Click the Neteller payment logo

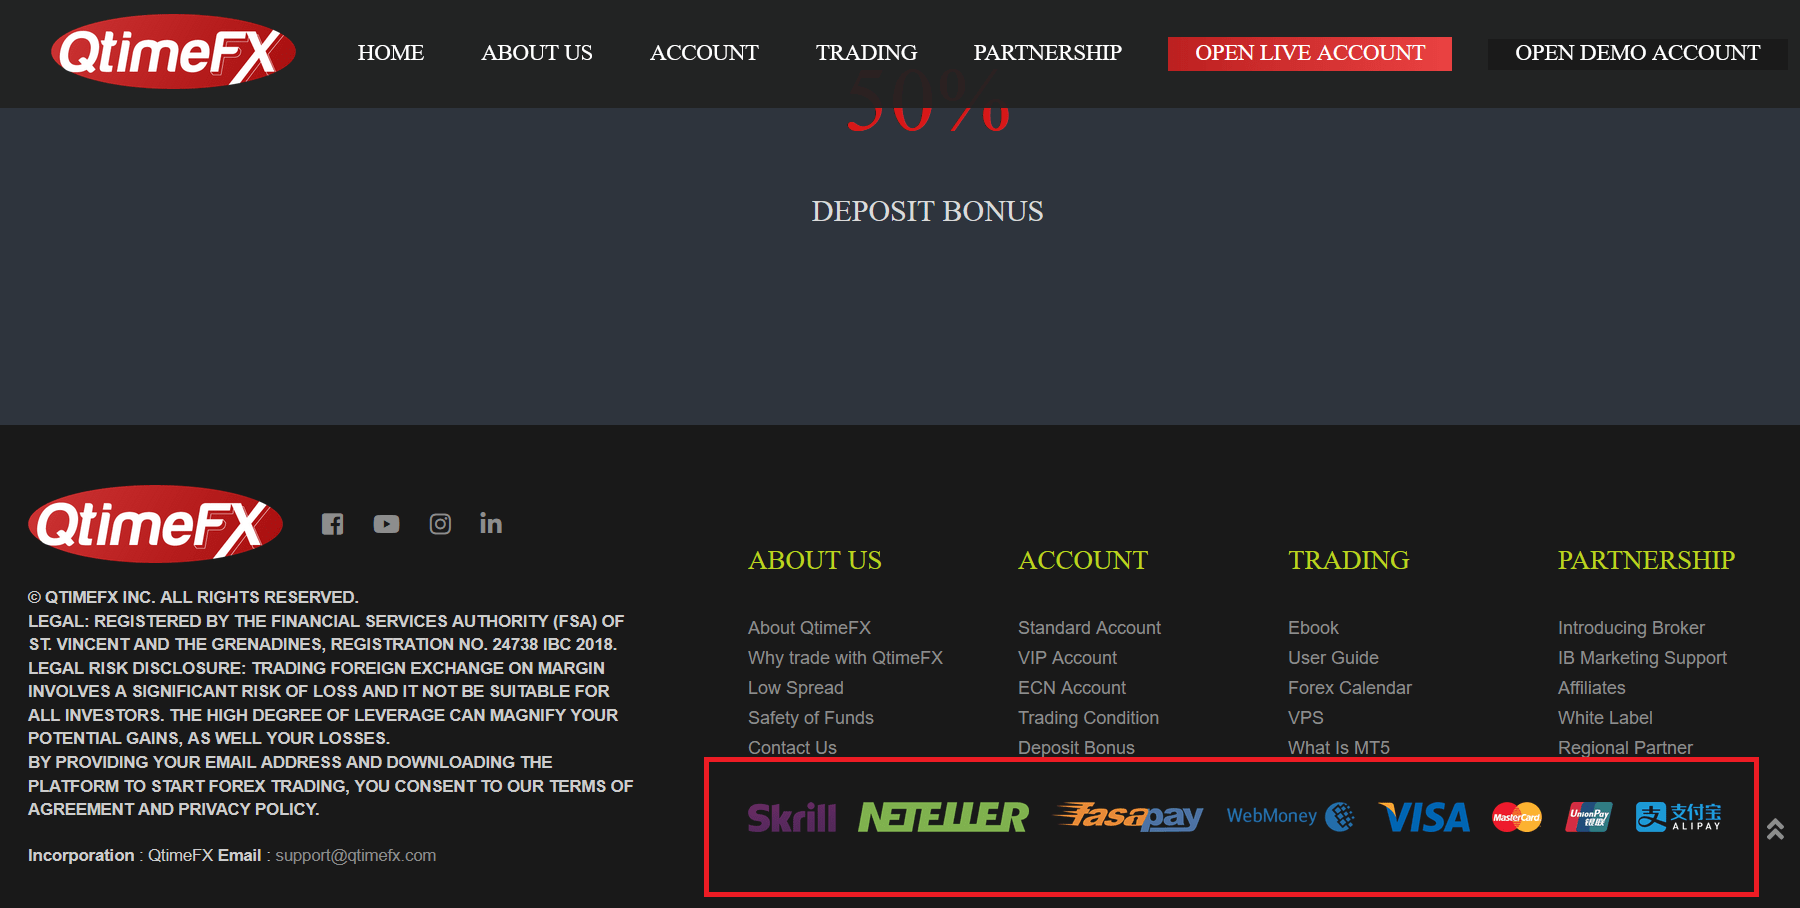[943, 817]
